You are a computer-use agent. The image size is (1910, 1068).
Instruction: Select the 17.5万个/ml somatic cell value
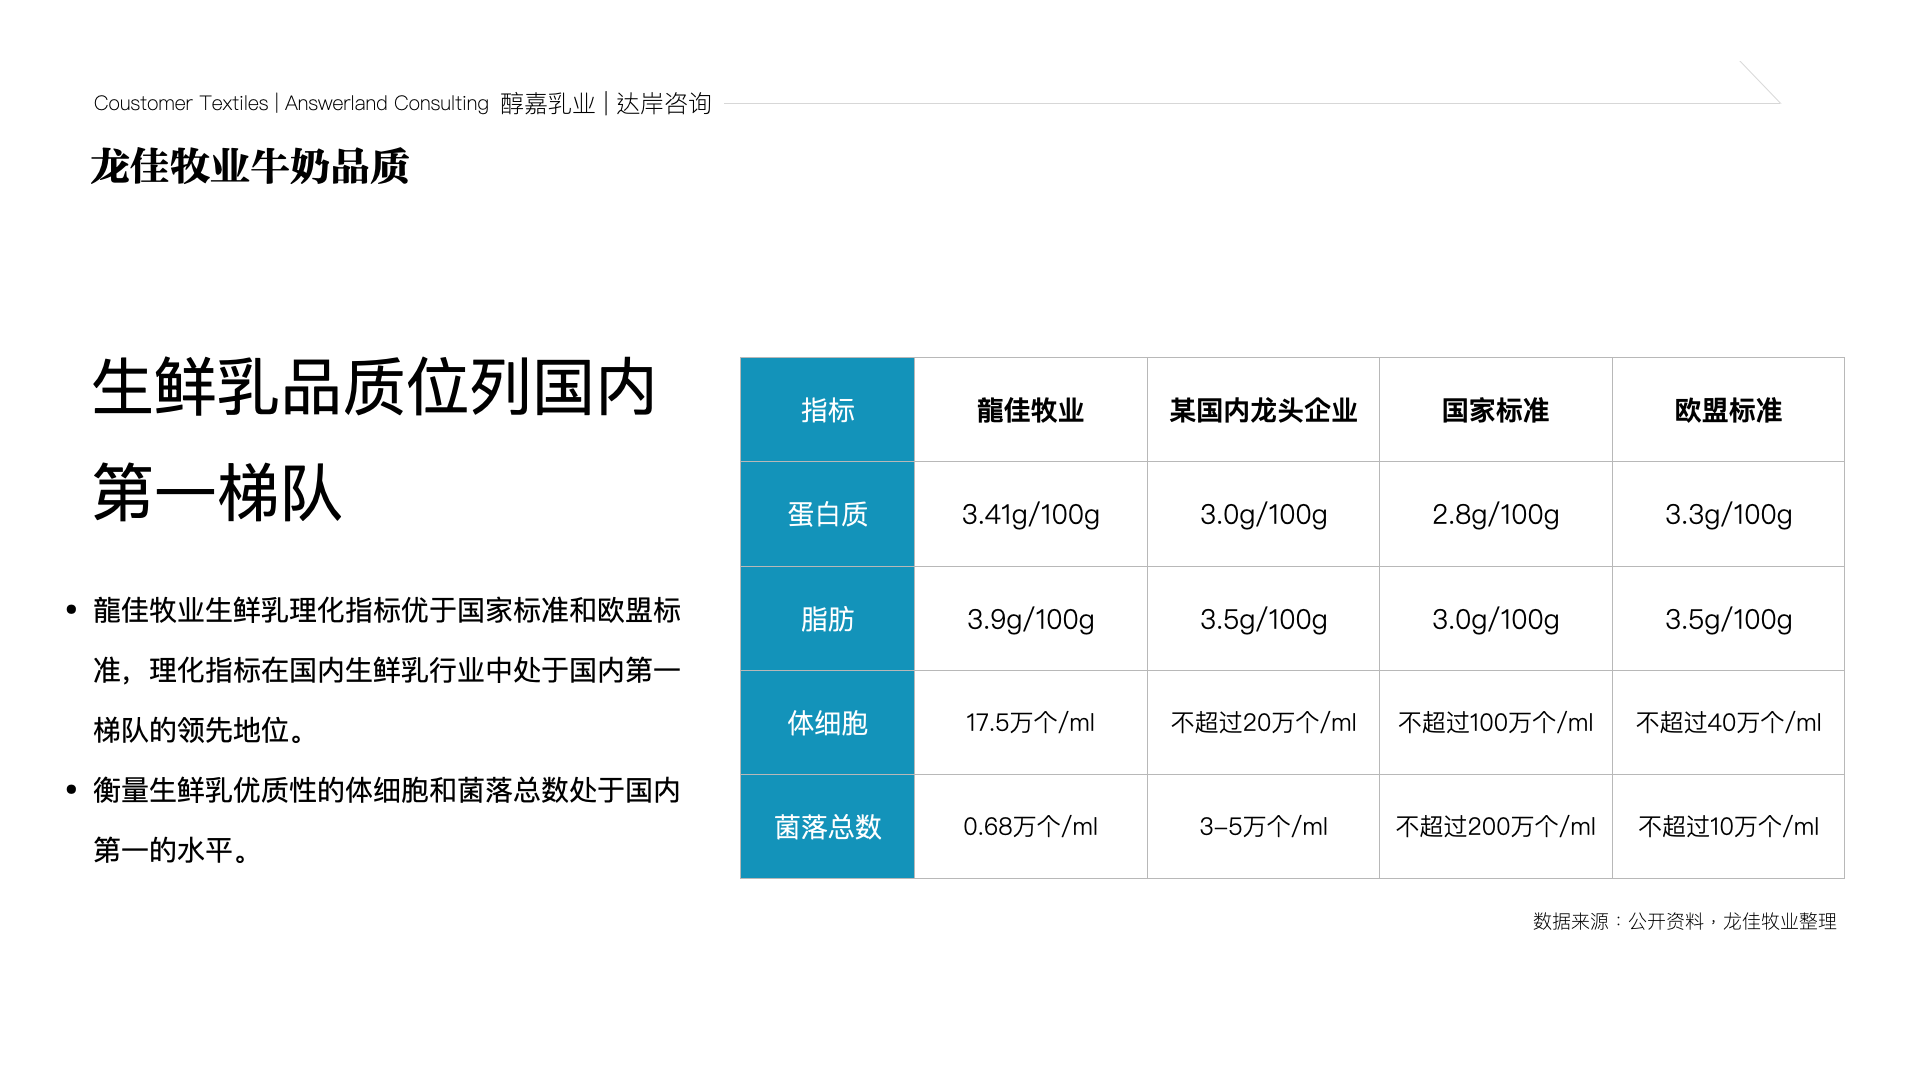point(1030,723)
